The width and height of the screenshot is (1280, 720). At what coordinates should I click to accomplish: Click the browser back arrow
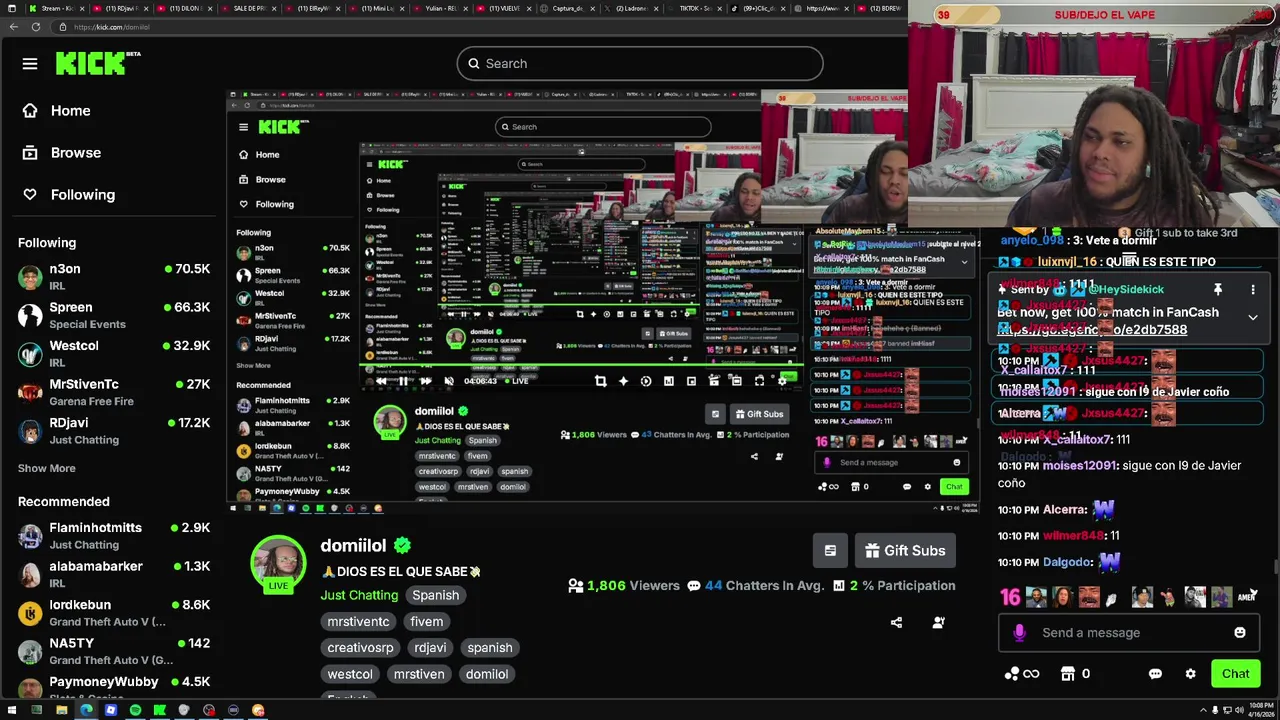[x=13, y=27]
